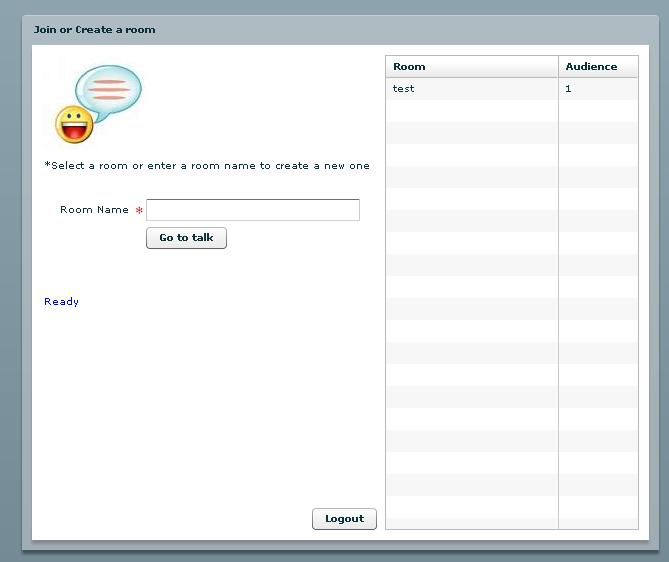
Task: Click divider between Room and Audience headers
Action: (x=558, y=67)
